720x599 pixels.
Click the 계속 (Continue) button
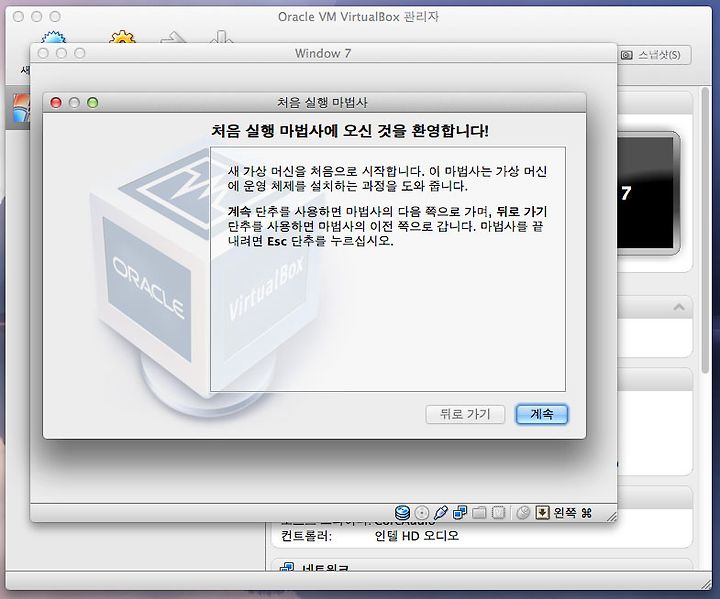[541, 414]
